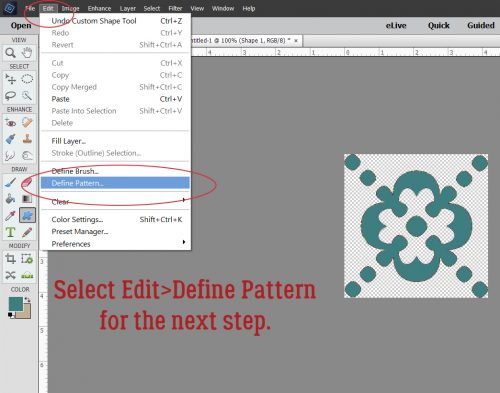The height and width of the screenshot is (393, 500).
Task: Open the Layer menu
Action: pos(128,8)
